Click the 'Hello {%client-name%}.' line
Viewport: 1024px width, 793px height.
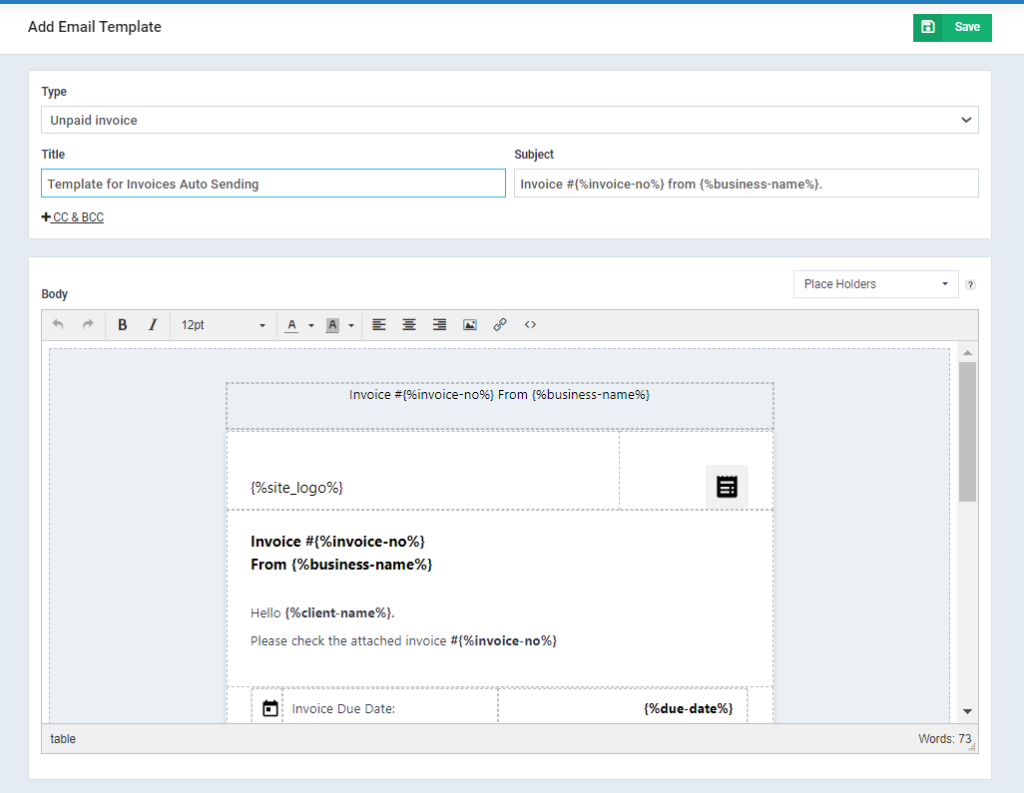pos(323,613)
